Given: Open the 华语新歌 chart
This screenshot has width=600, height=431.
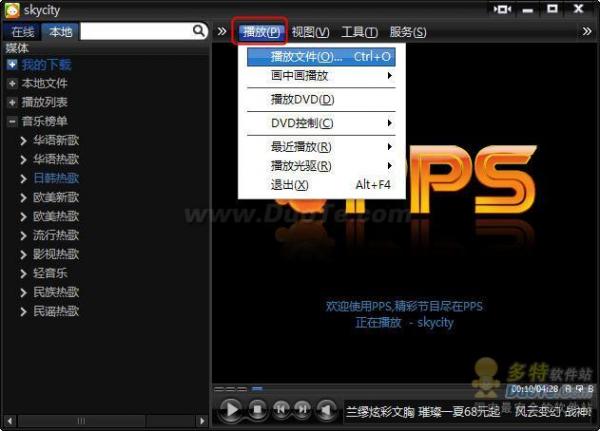Looking at the screenshot, I should click(x=56, y=140).
